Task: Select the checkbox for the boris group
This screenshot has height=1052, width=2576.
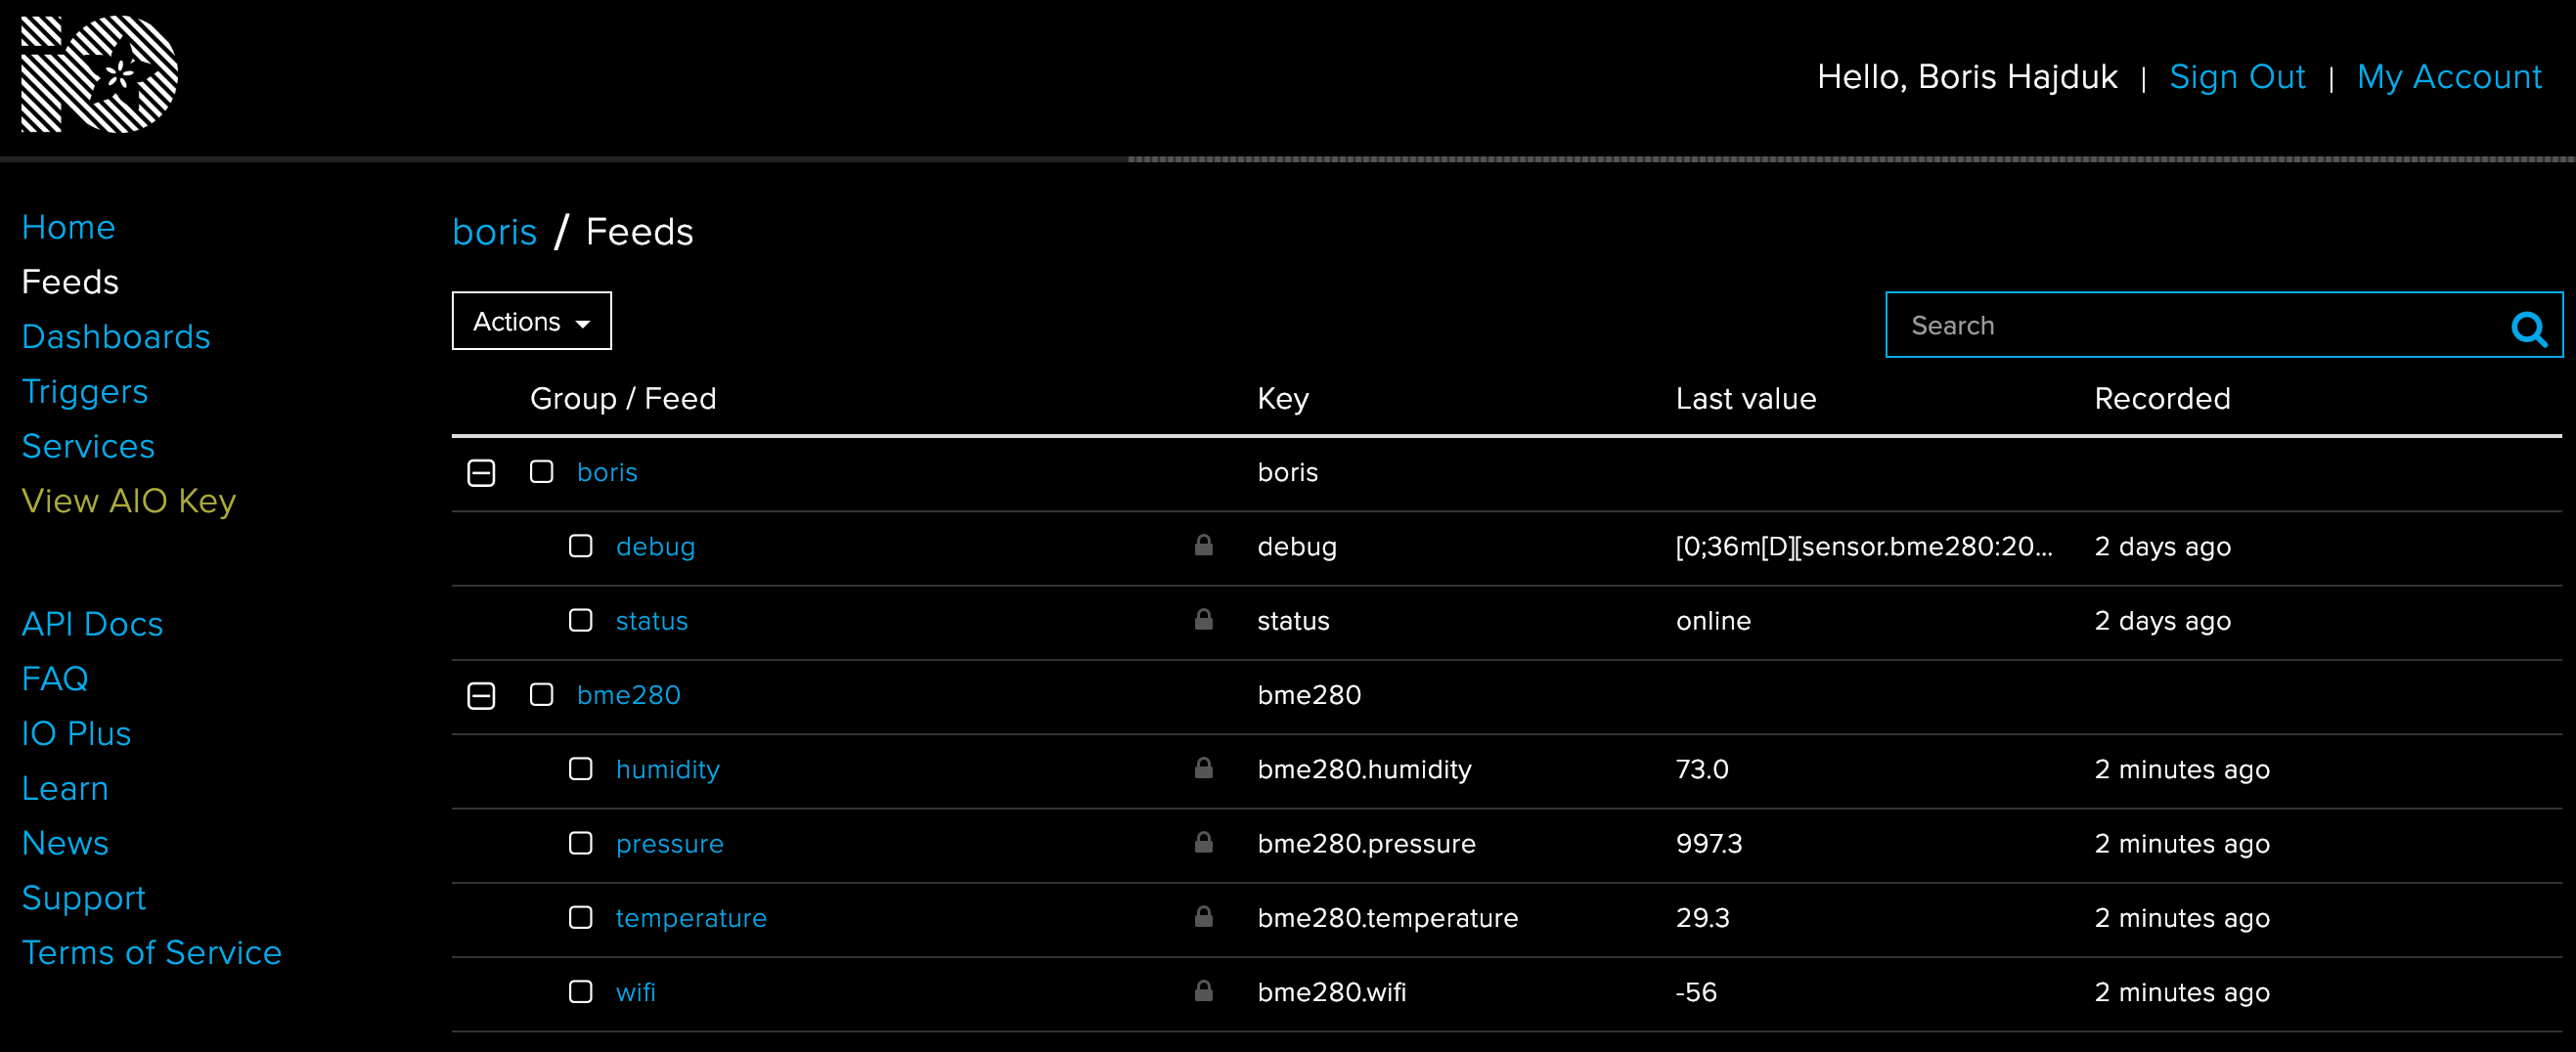Action: click(541, 472)
